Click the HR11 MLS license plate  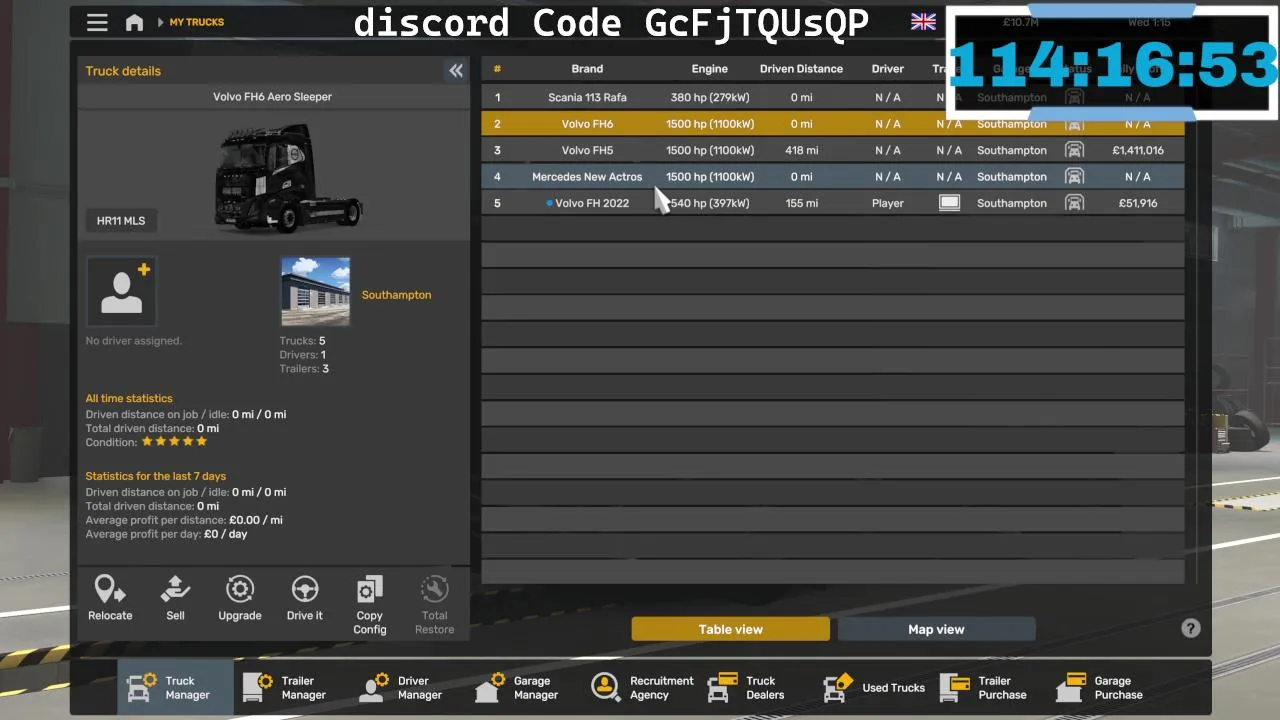pos(121,221)
